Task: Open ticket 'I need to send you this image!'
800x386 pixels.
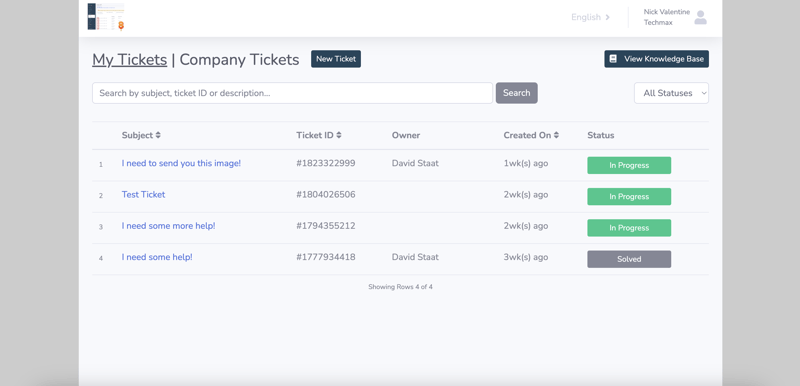Action: pos(181,163)
